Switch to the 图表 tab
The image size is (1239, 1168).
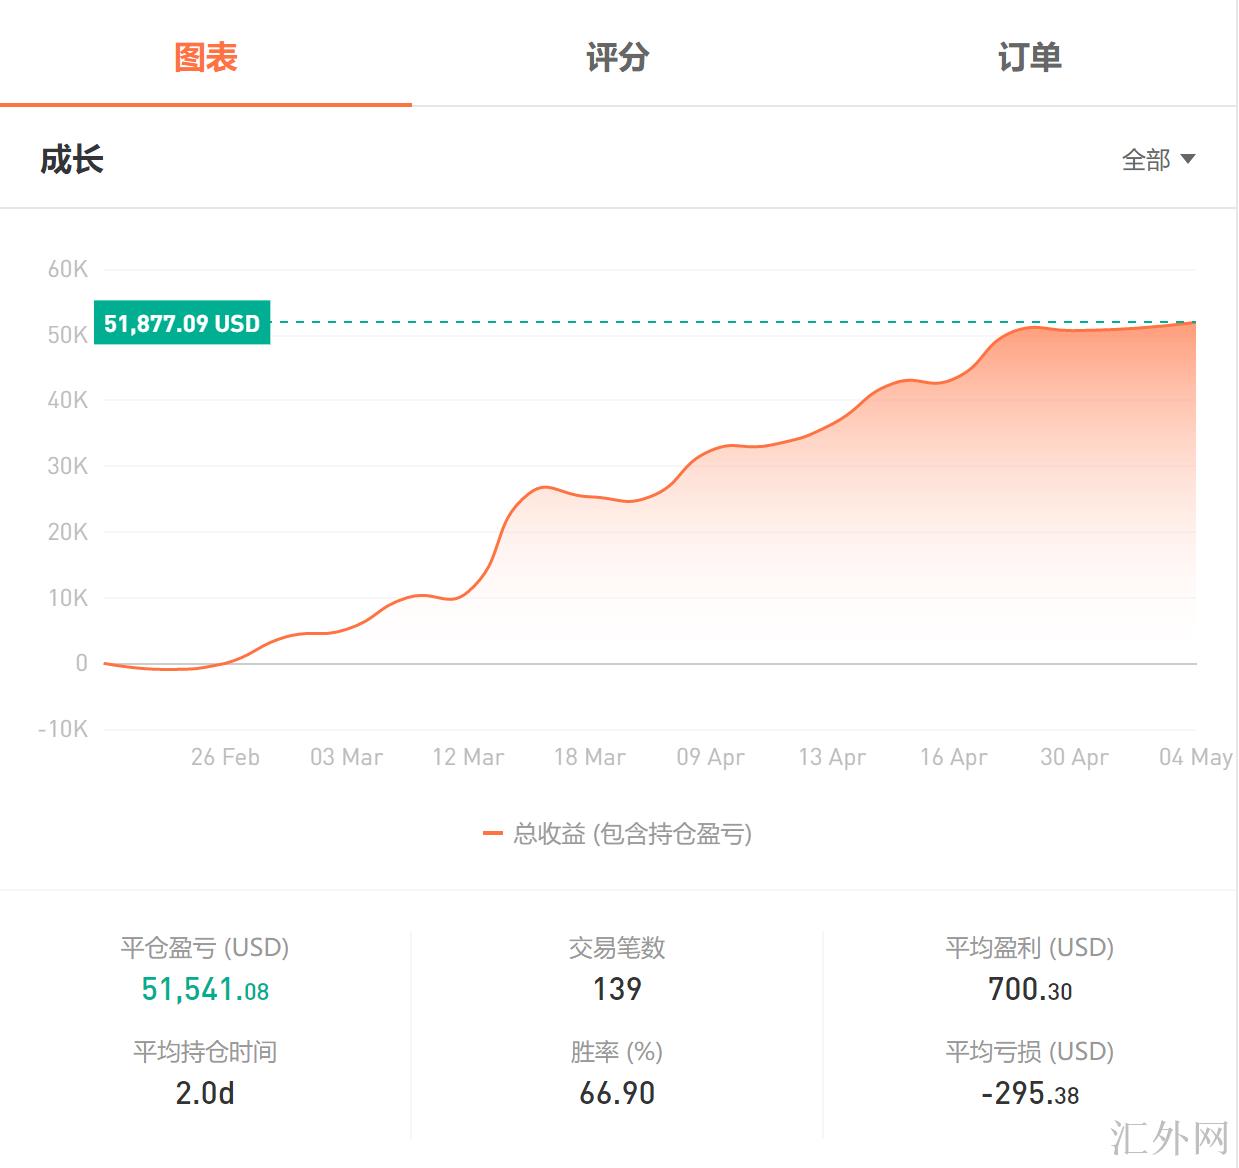(x=205, y=57)
